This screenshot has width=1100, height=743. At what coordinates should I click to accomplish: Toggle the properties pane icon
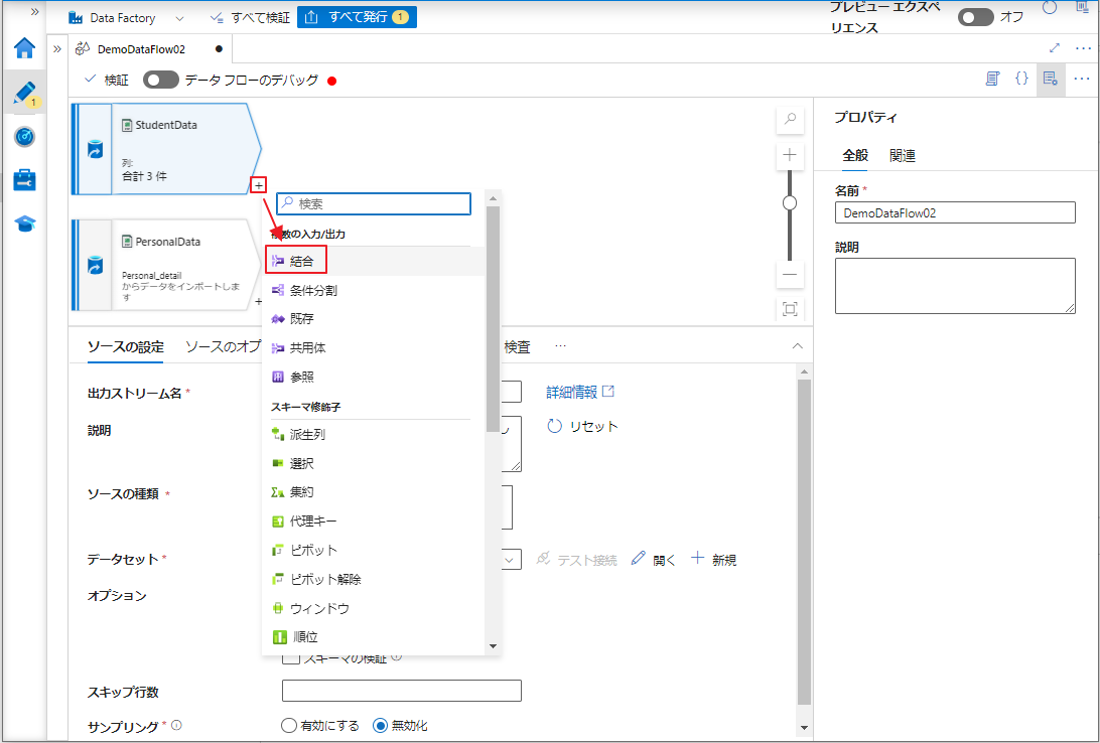1050,79
